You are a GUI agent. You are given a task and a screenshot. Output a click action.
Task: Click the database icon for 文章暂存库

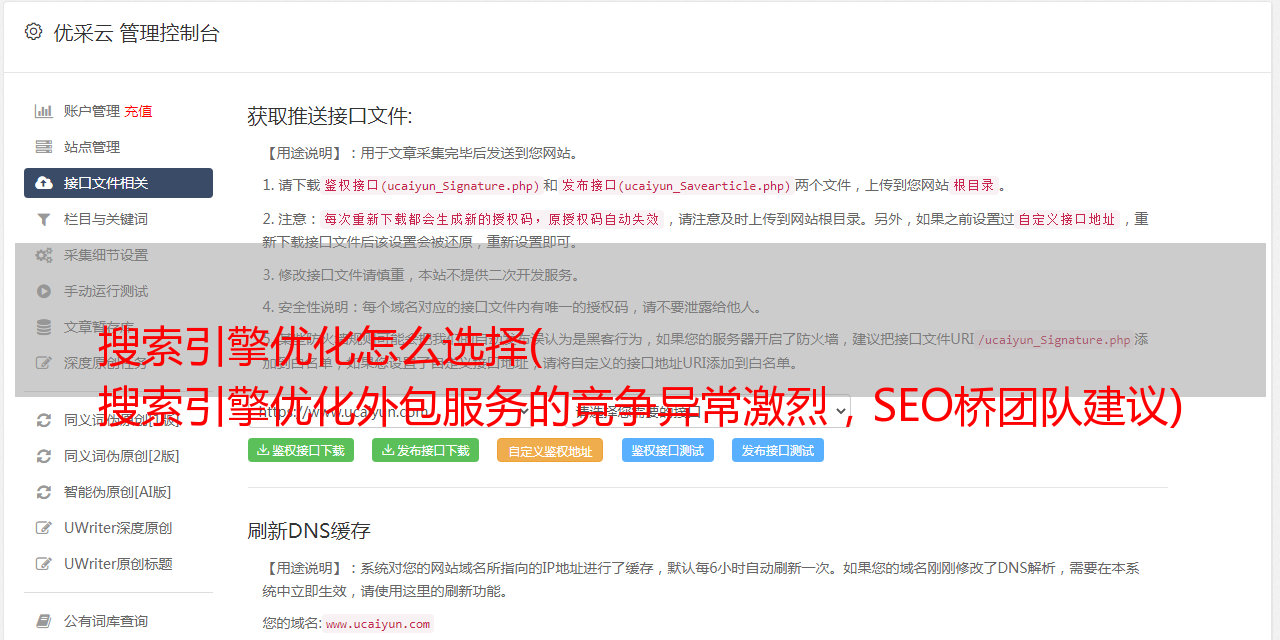[x=44, y=327]
